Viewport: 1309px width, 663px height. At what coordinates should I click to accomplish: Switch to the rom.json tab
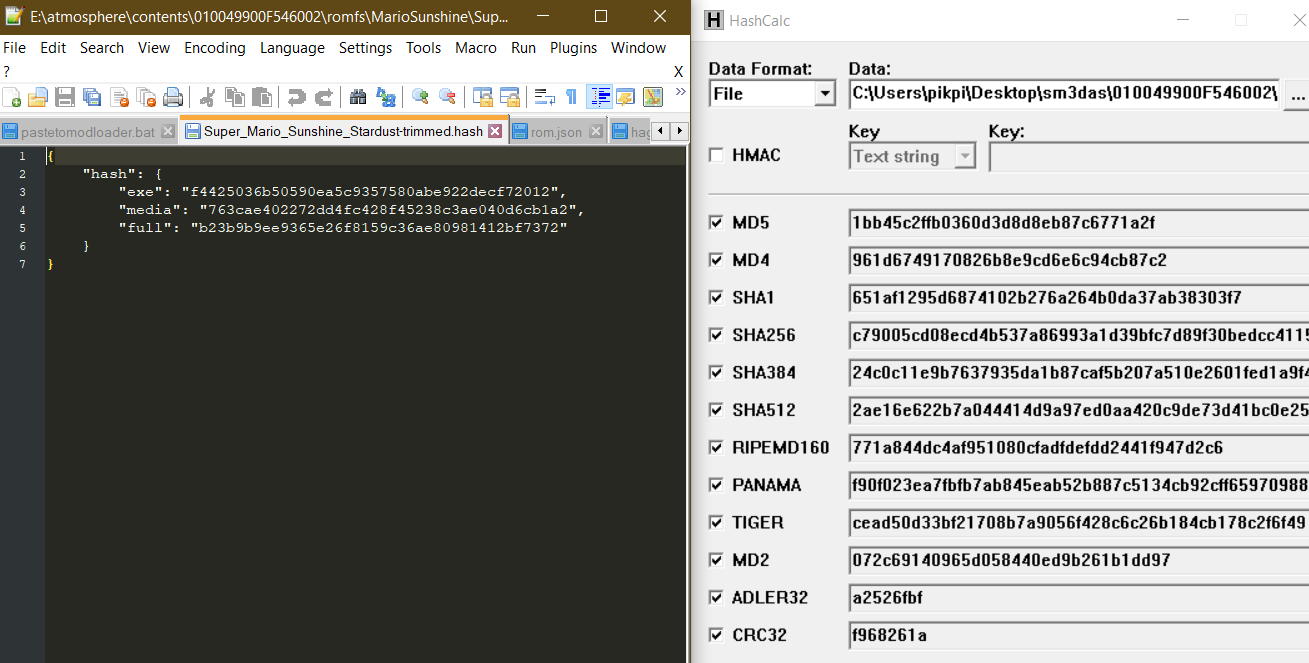pyautogui.click(x=556, y=132)
